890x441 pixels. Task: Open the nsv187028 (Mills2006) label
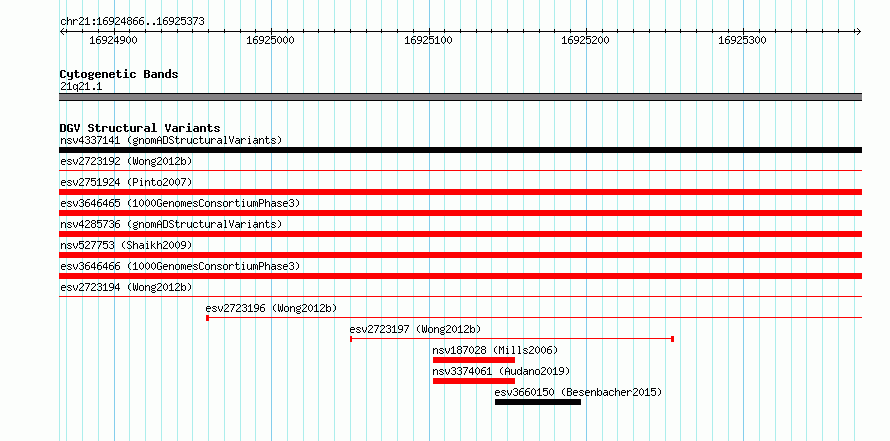[496, 350]
